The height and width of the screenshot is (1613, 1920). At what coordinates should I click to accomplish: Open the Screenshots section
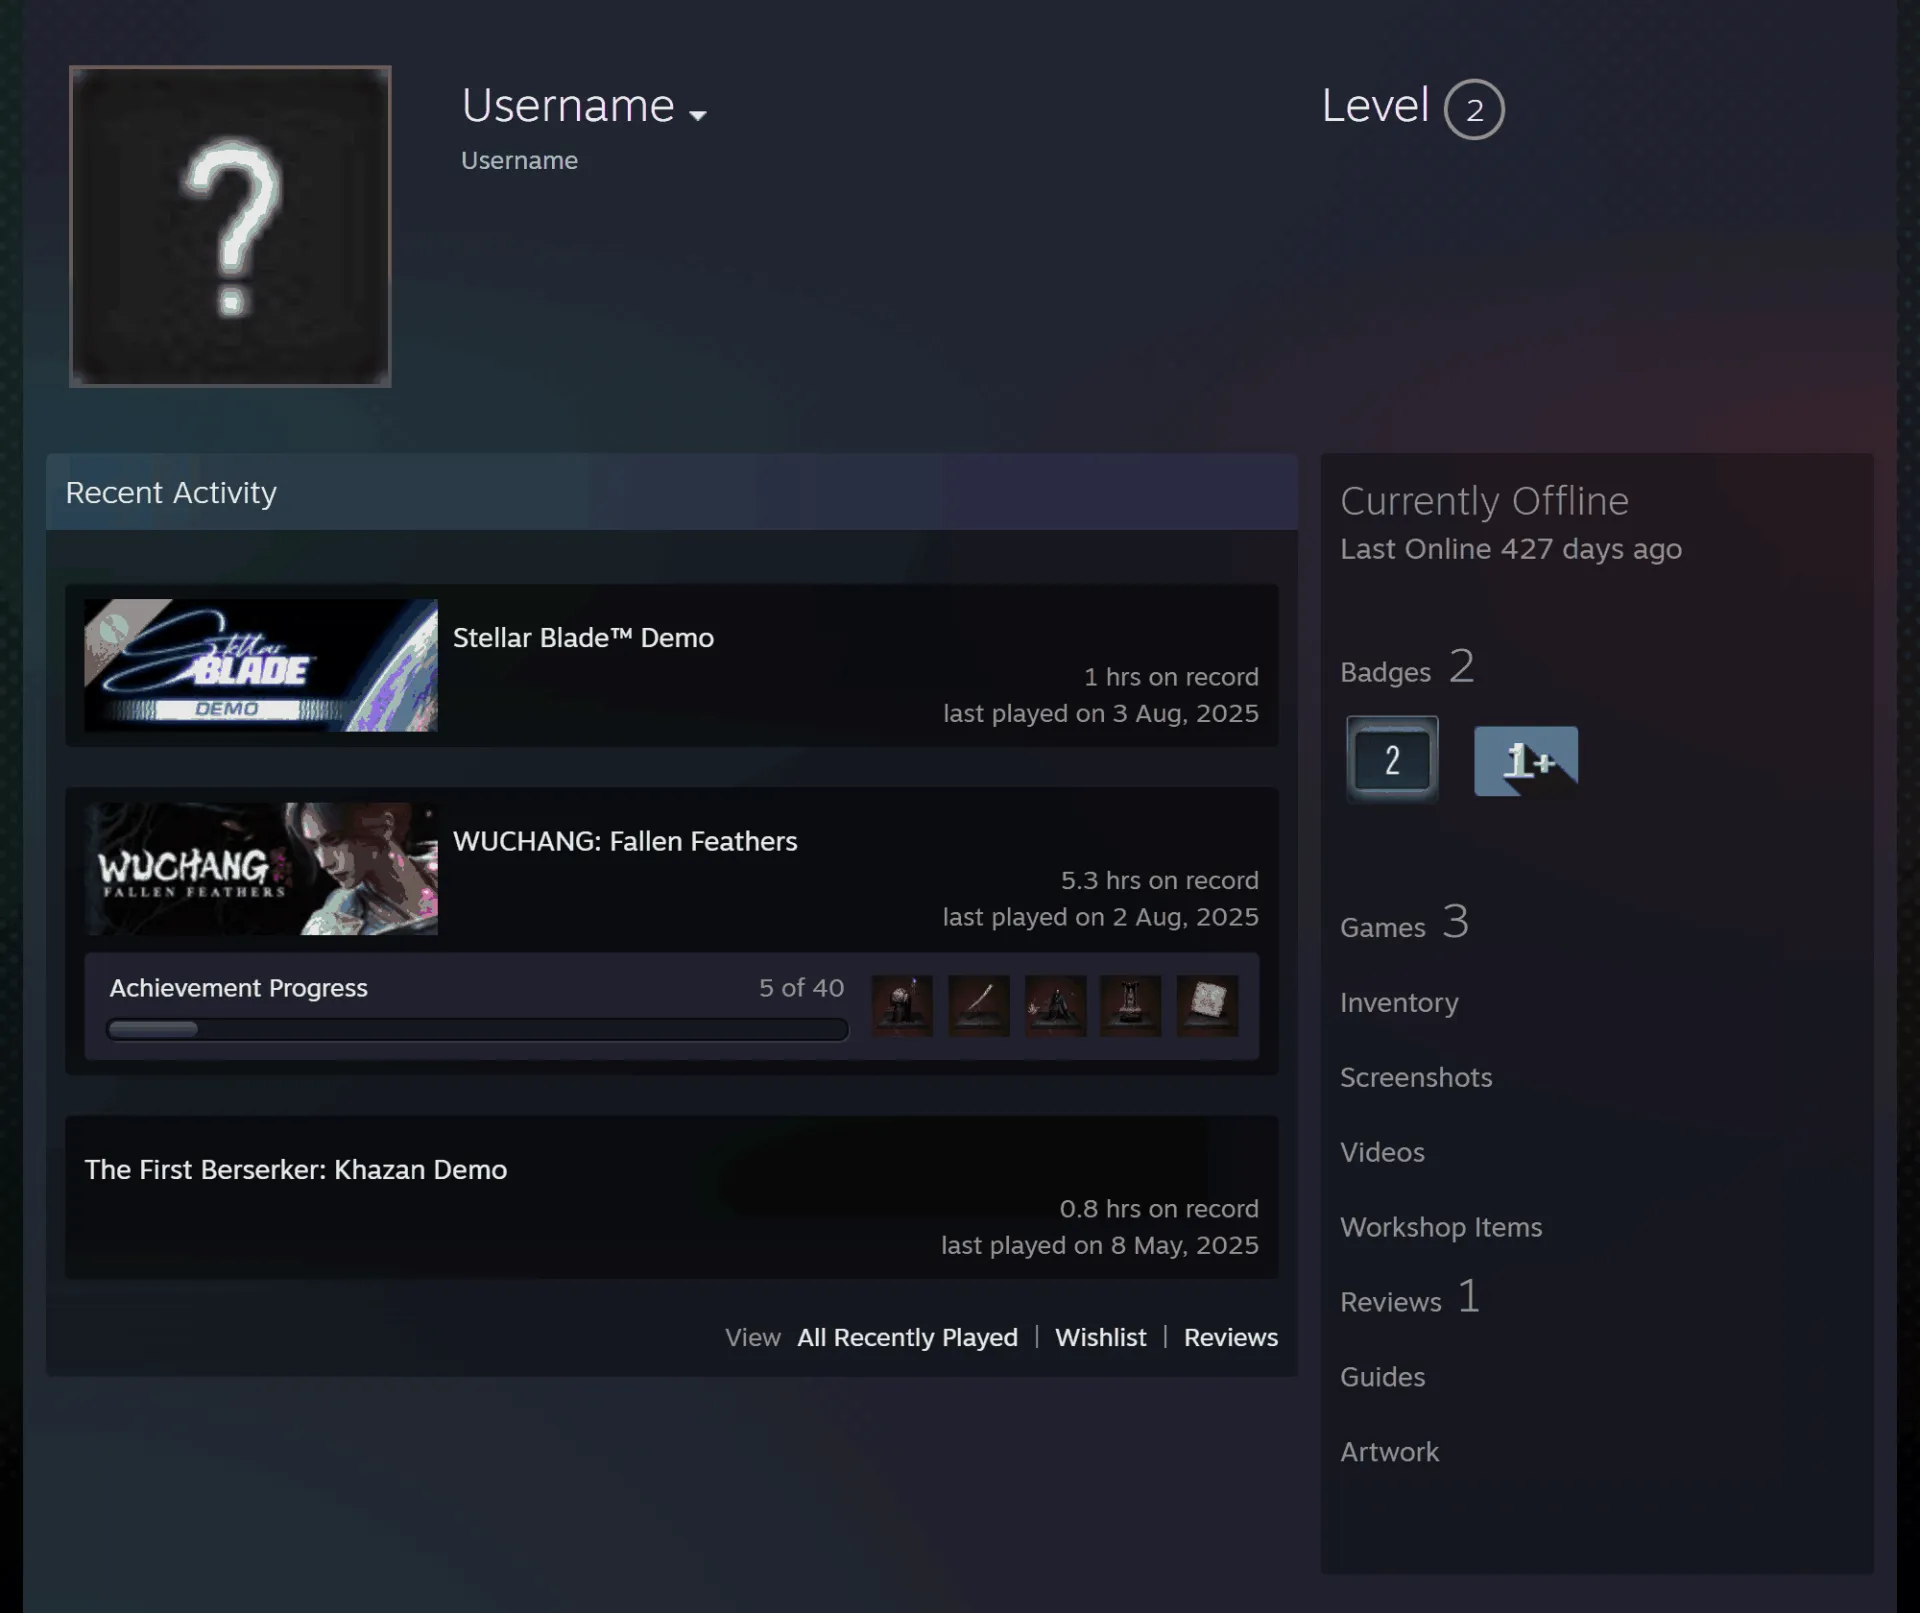click(1416, 1077)
